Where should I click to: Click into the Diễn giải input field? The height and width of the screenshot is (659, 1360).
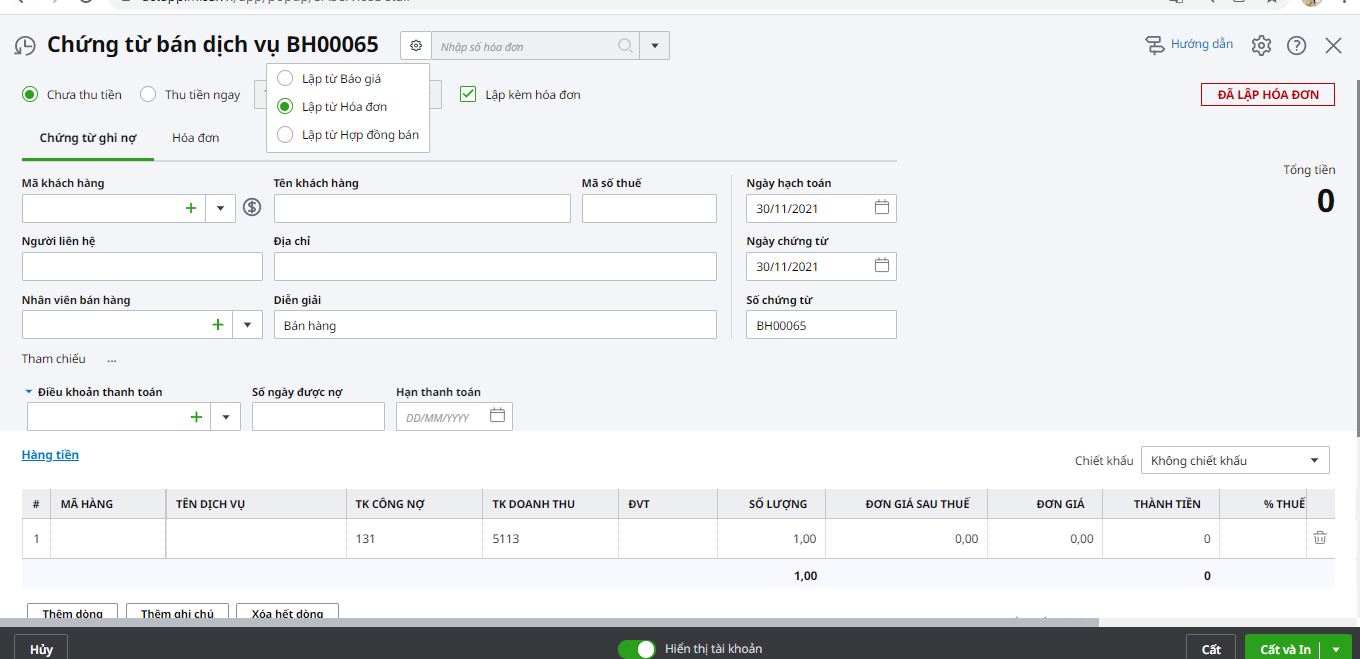495,325
